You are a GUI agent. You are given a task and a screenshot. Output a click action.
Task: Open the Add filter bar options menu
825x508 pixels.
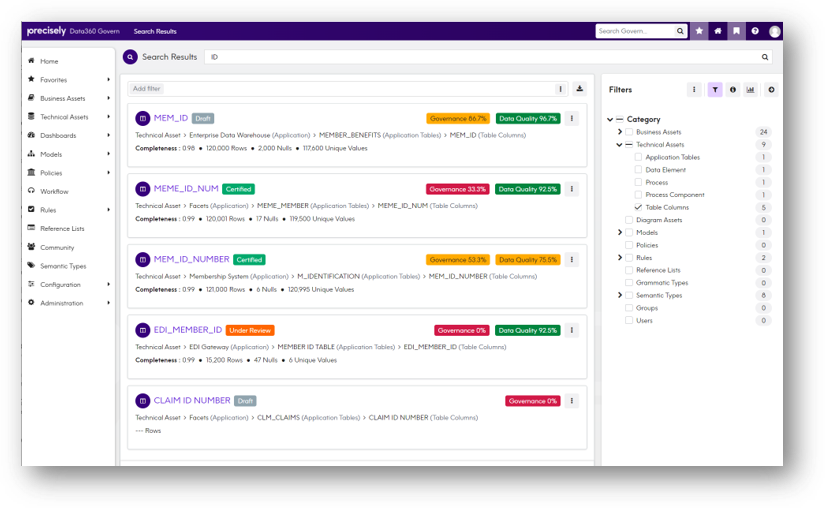click(560, 89)
